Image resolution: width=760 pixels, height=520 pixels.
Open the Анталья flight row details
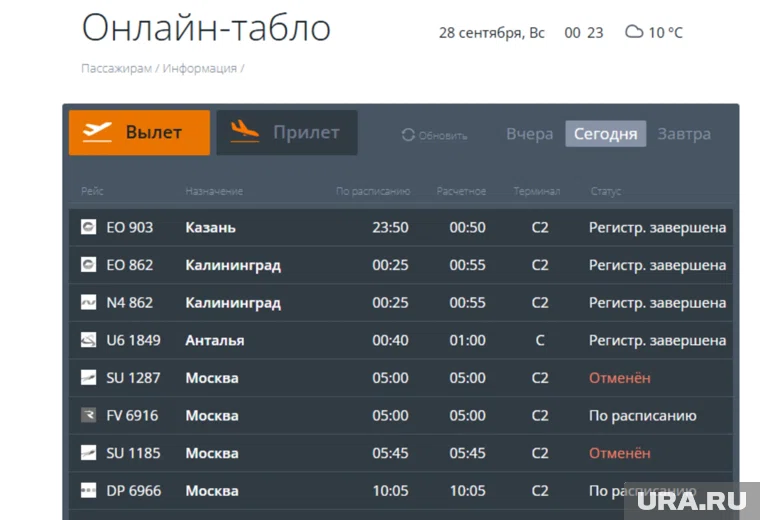[214, 341]
